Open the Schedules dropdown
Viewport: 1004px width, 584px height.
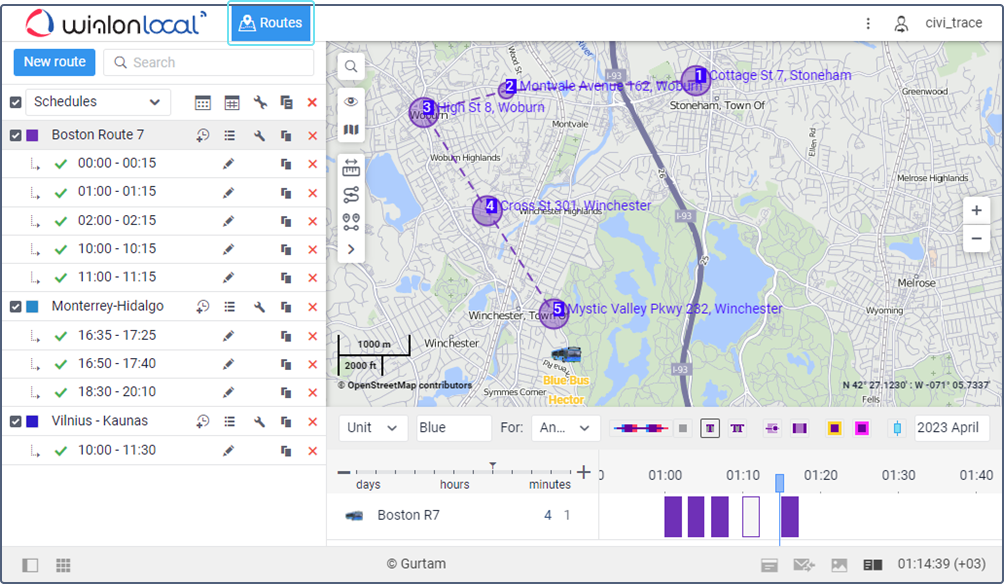coord(97,102)
